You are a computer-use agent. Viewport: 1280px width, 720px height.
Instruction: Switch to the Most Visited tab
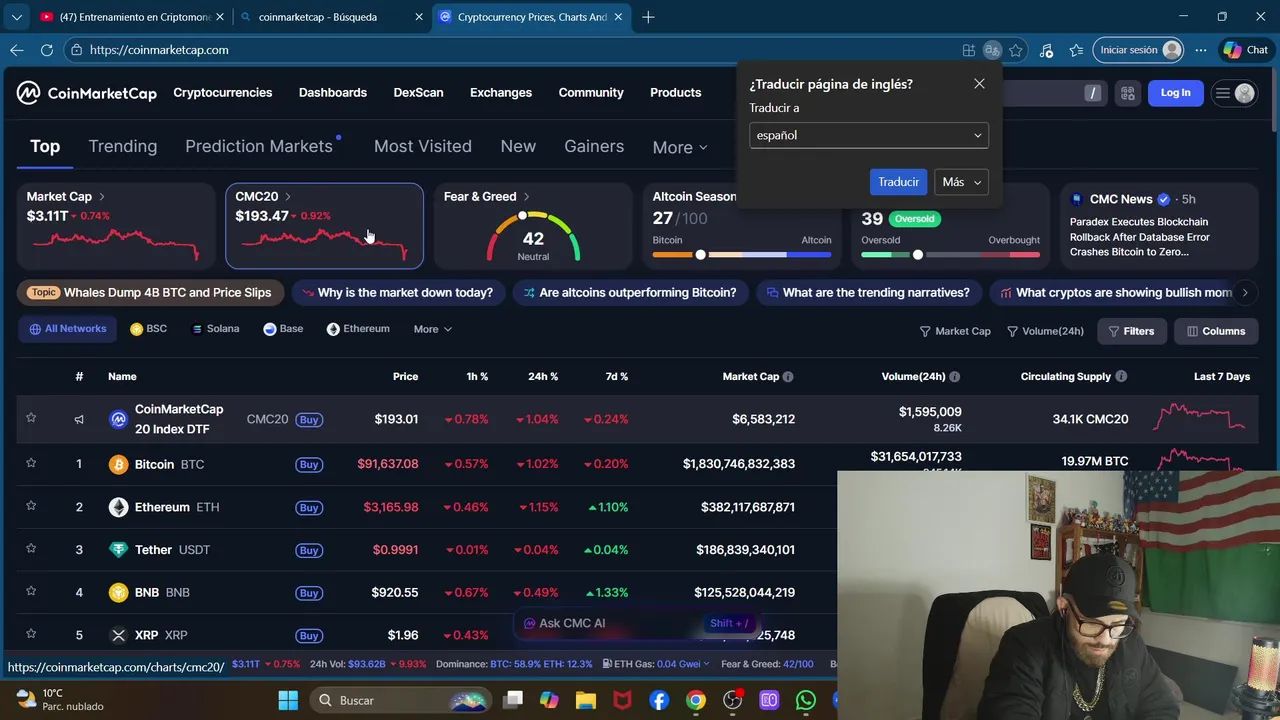pyautogui.click(x=423, y=146)
